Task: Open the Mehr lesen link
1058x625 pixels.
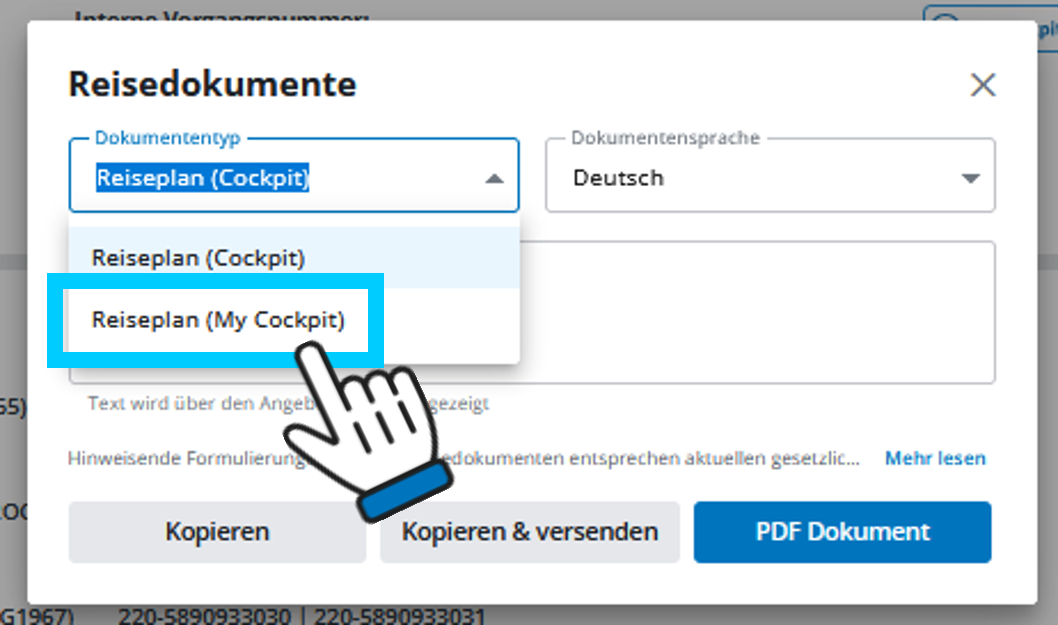Action: point(934,458)
